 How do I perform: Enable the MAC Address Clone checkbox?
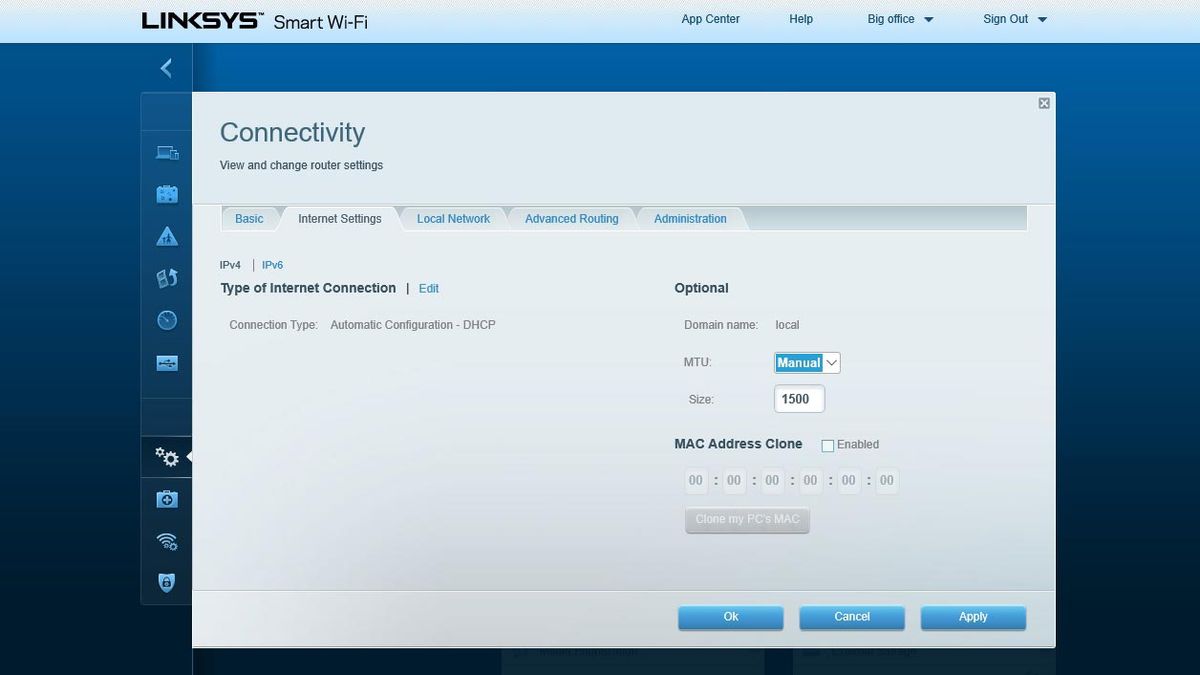827,445
